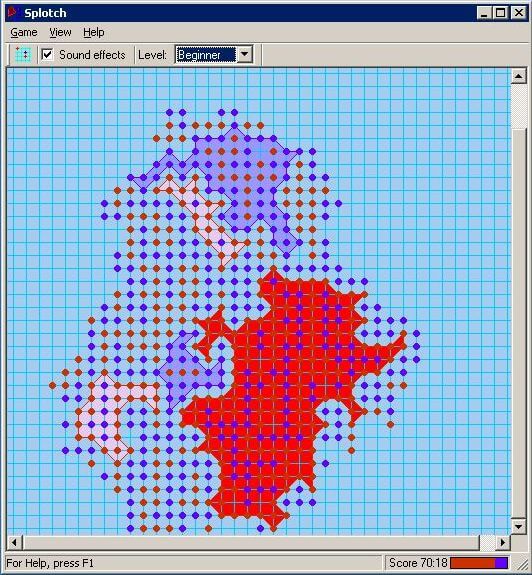The image size is (532, 575).
Task: Click the Splotch app icon in the title bar
Action: (13, 13)
